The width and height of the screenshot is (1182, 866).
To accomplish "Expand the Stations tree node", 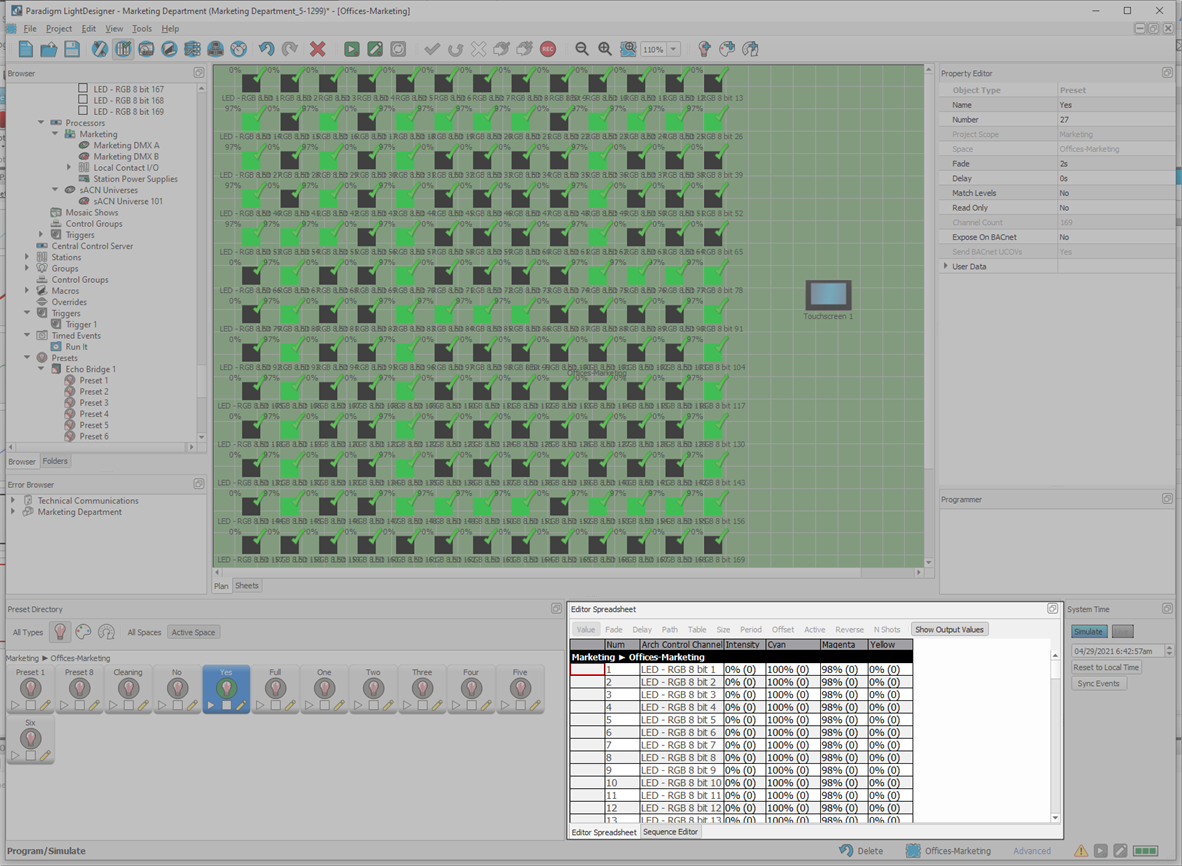I will click(28, 257).
